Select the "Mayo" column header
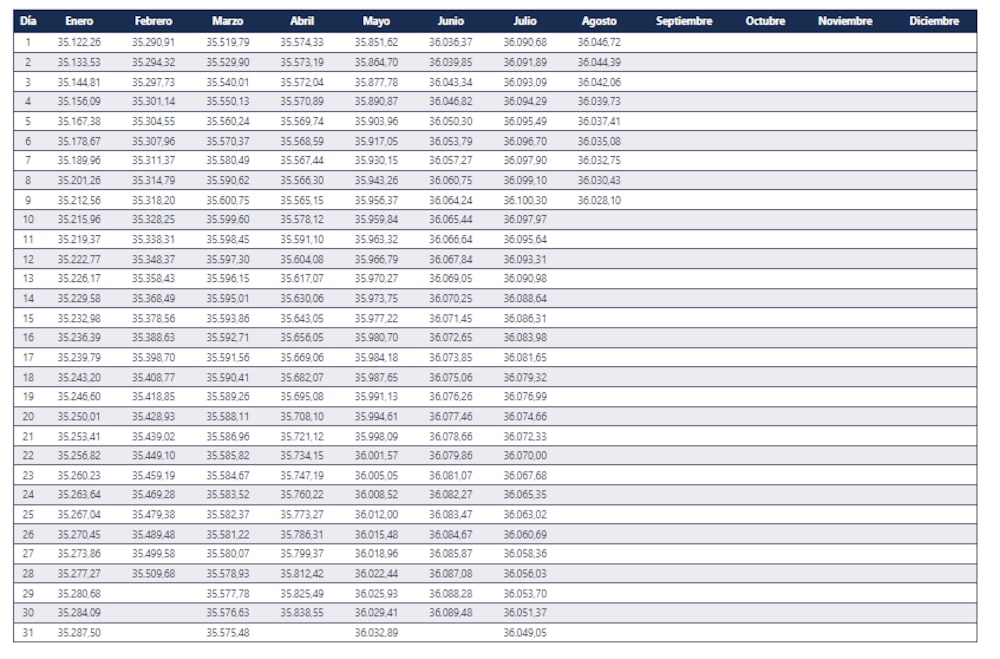The height and width of the screenshot is (659, 1000). point(376,21)
